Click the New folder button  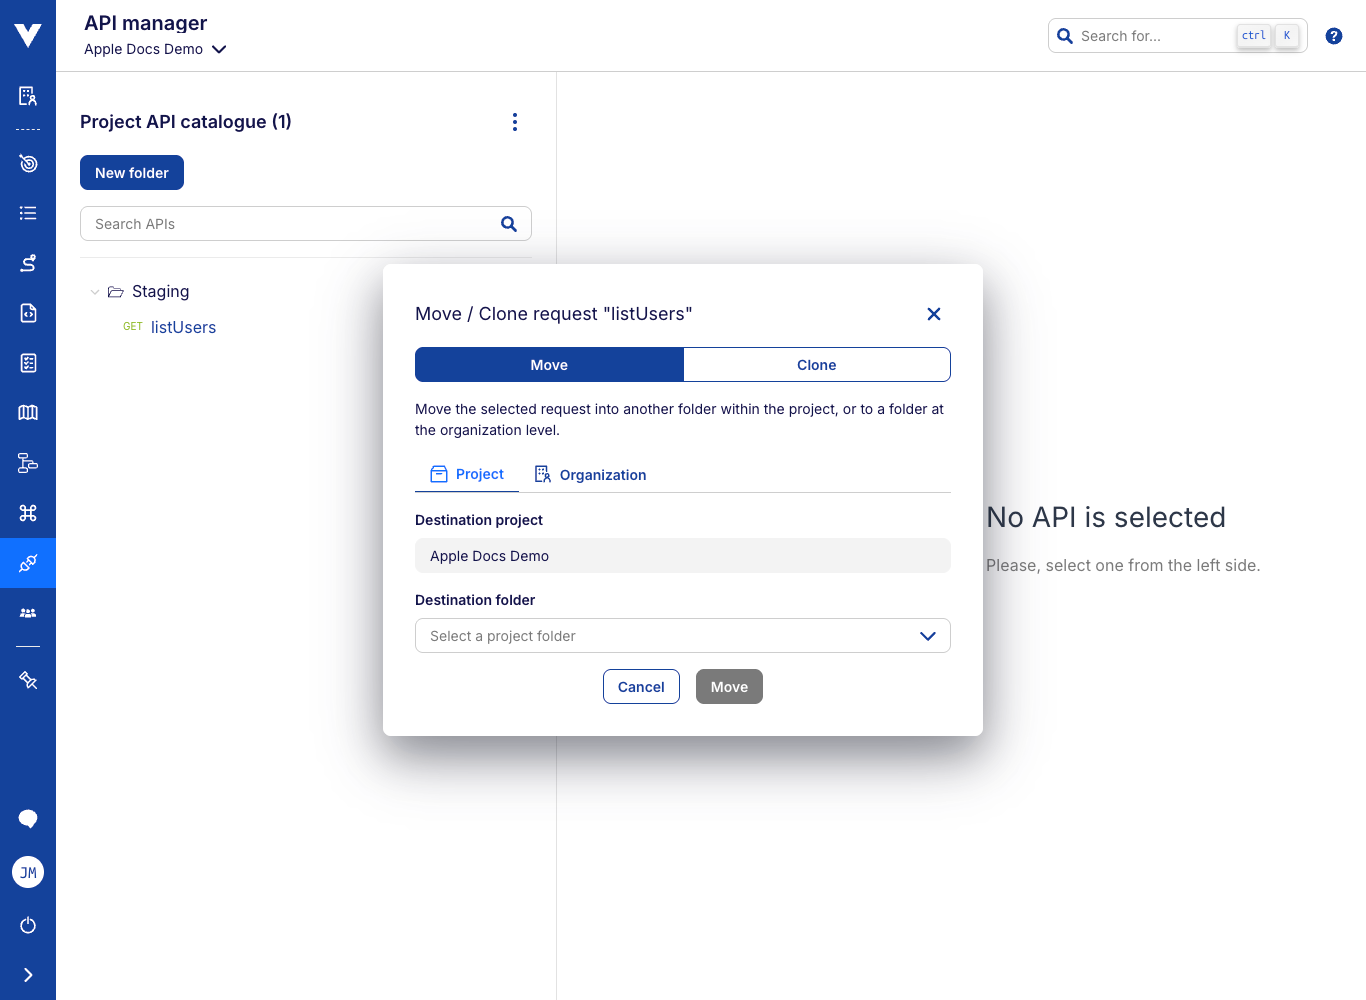point(132,173)
